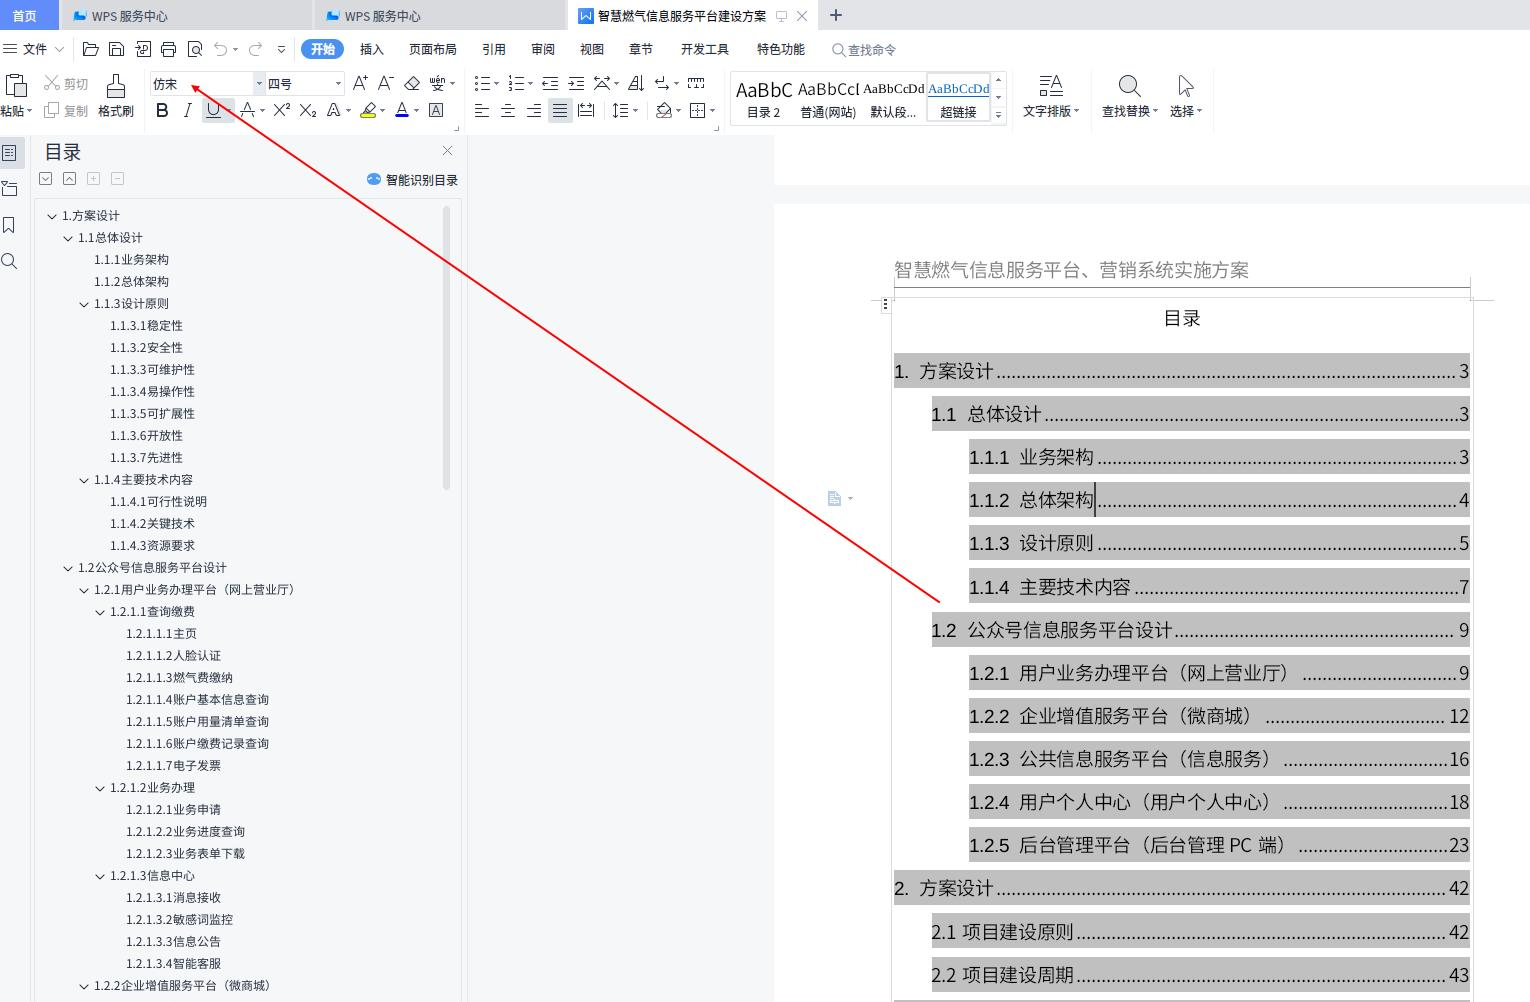Viewport: 1530px width, 1002px height.
Task: Click the Print icon in quick toolbar
Action: tap(168, 49)
